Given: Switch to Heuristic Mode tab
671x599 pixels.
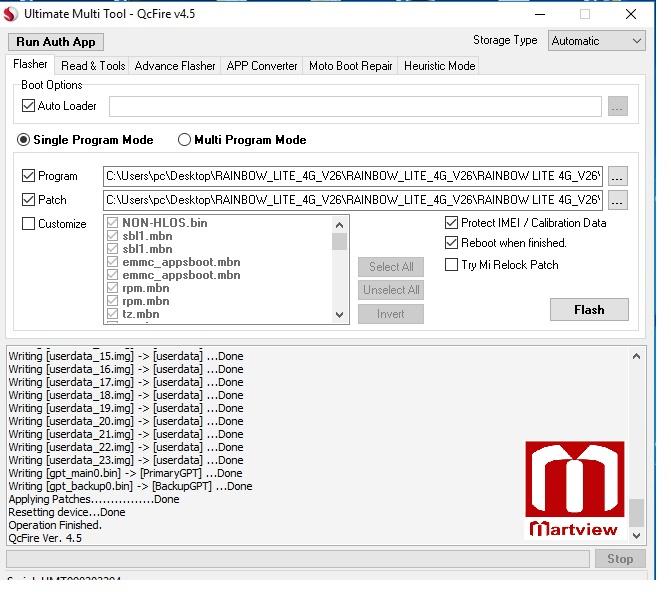Looking at the screenshot, I should (x=439, y=66).
